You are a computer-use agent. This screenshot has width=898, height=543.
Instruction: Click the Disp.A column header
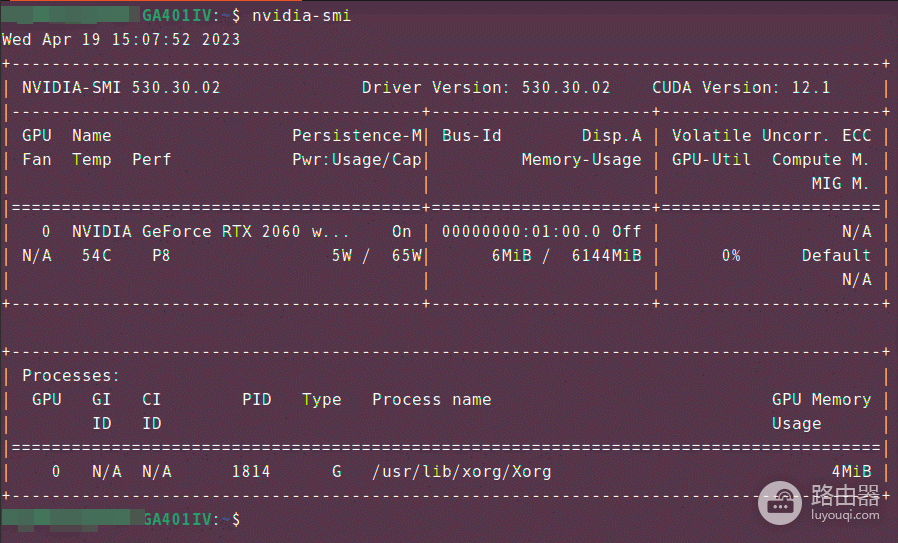pyautogui.click(x=612, y=136)
